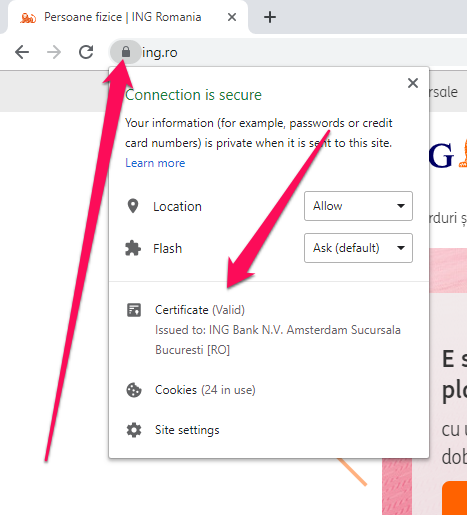This screenshot has width=467, height=515.
Task: Open Certificate (Valid) details
Action: [x=200, y=310]
